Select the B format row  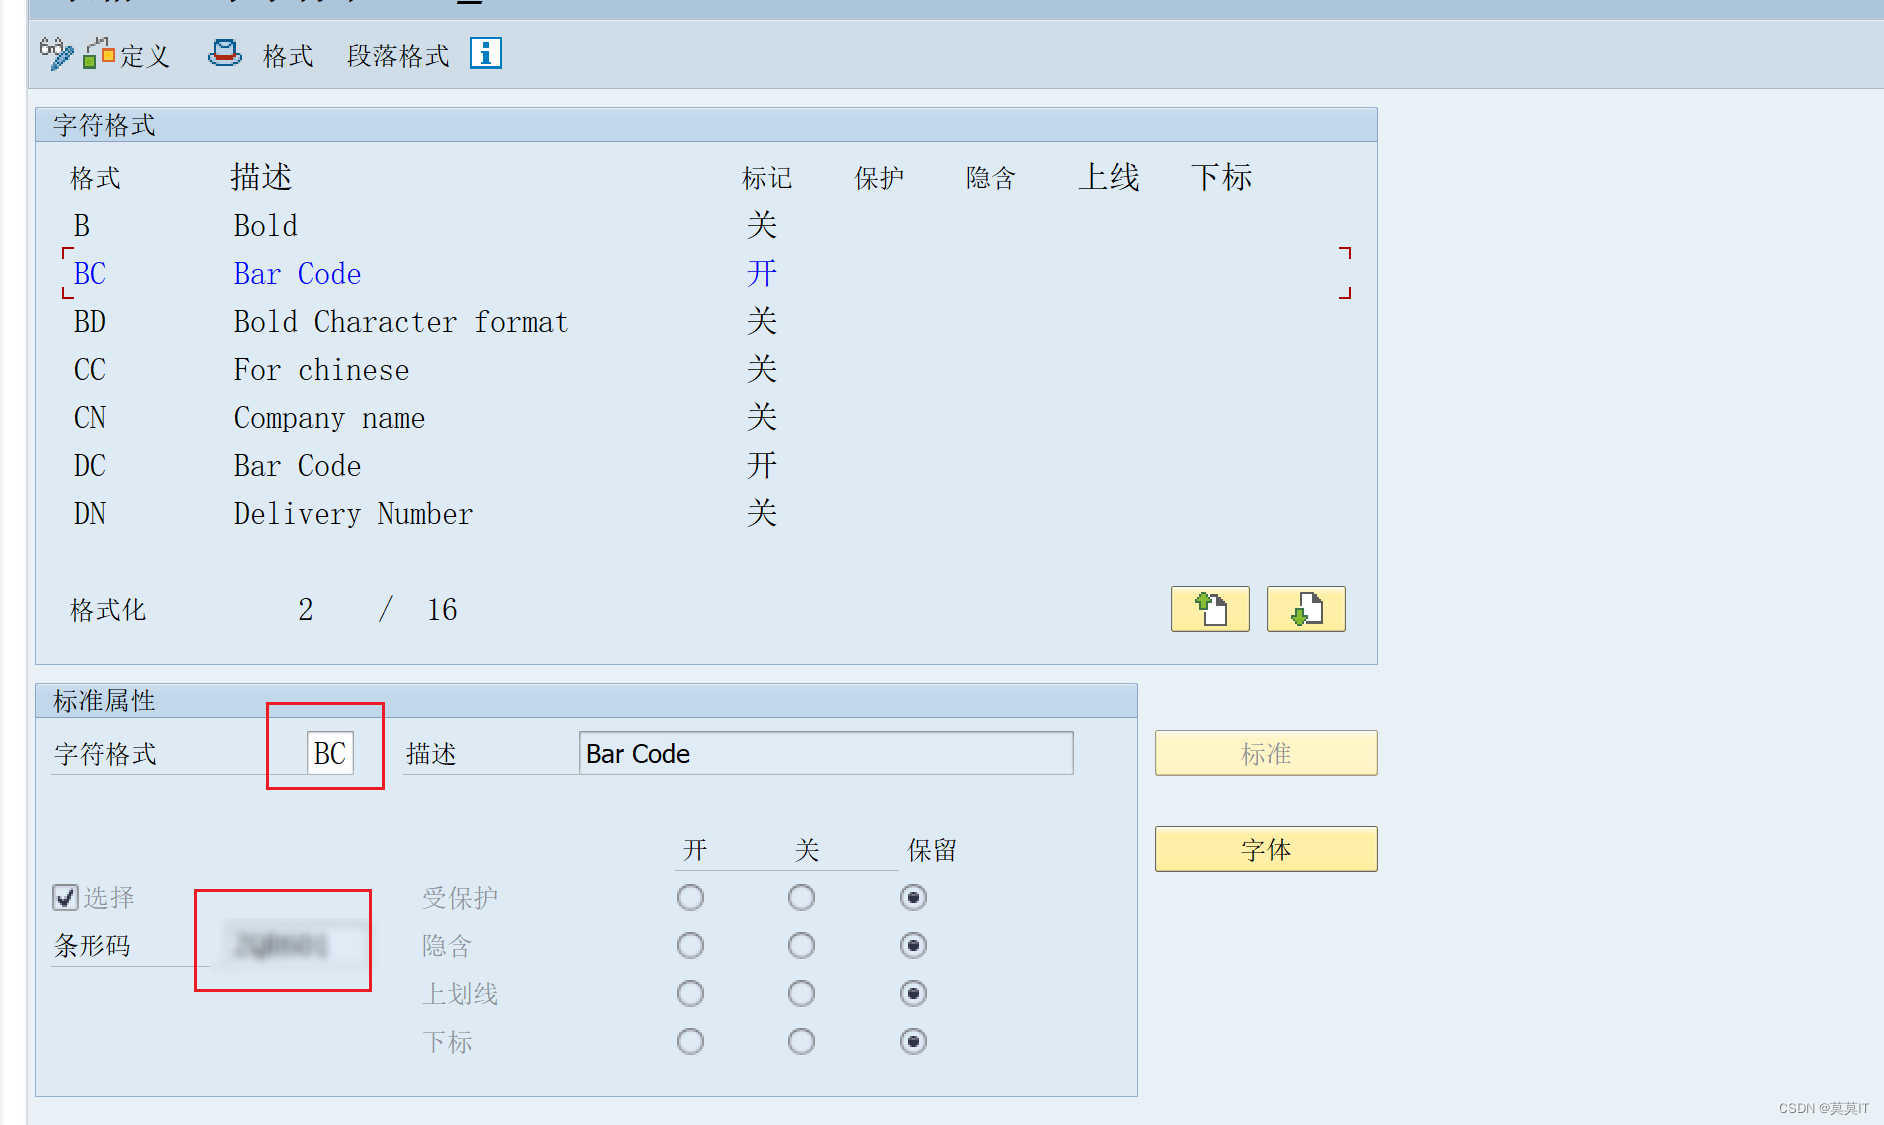[x=706, y=226]
